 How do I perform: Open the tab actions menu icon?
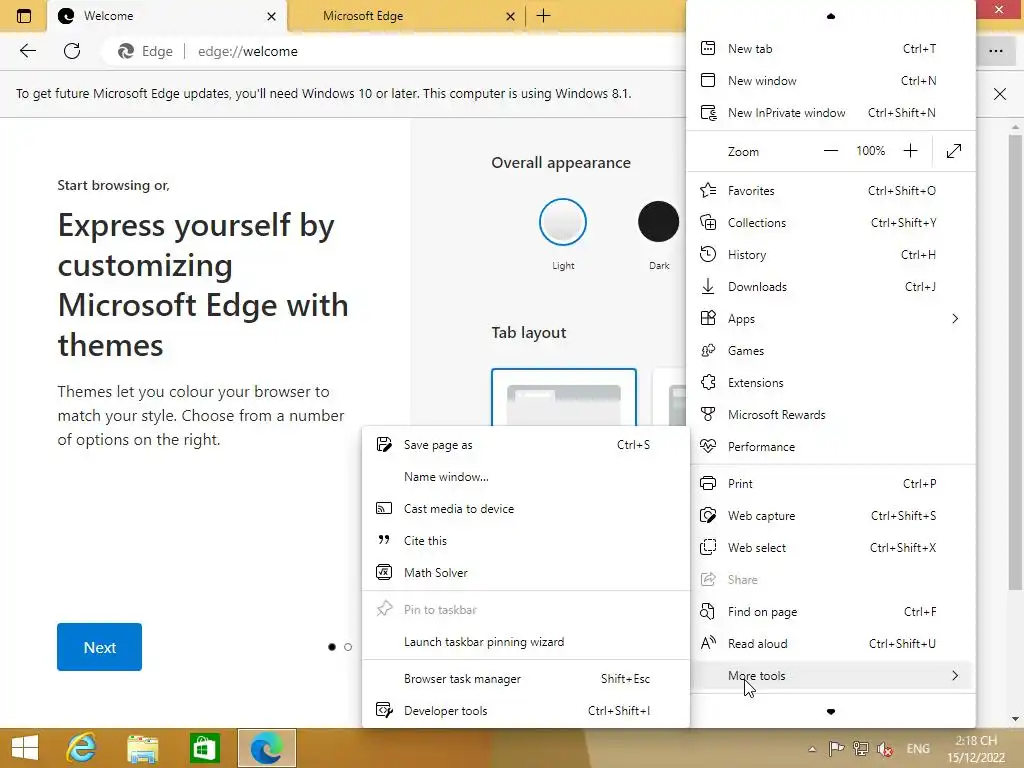coord(24,16)
